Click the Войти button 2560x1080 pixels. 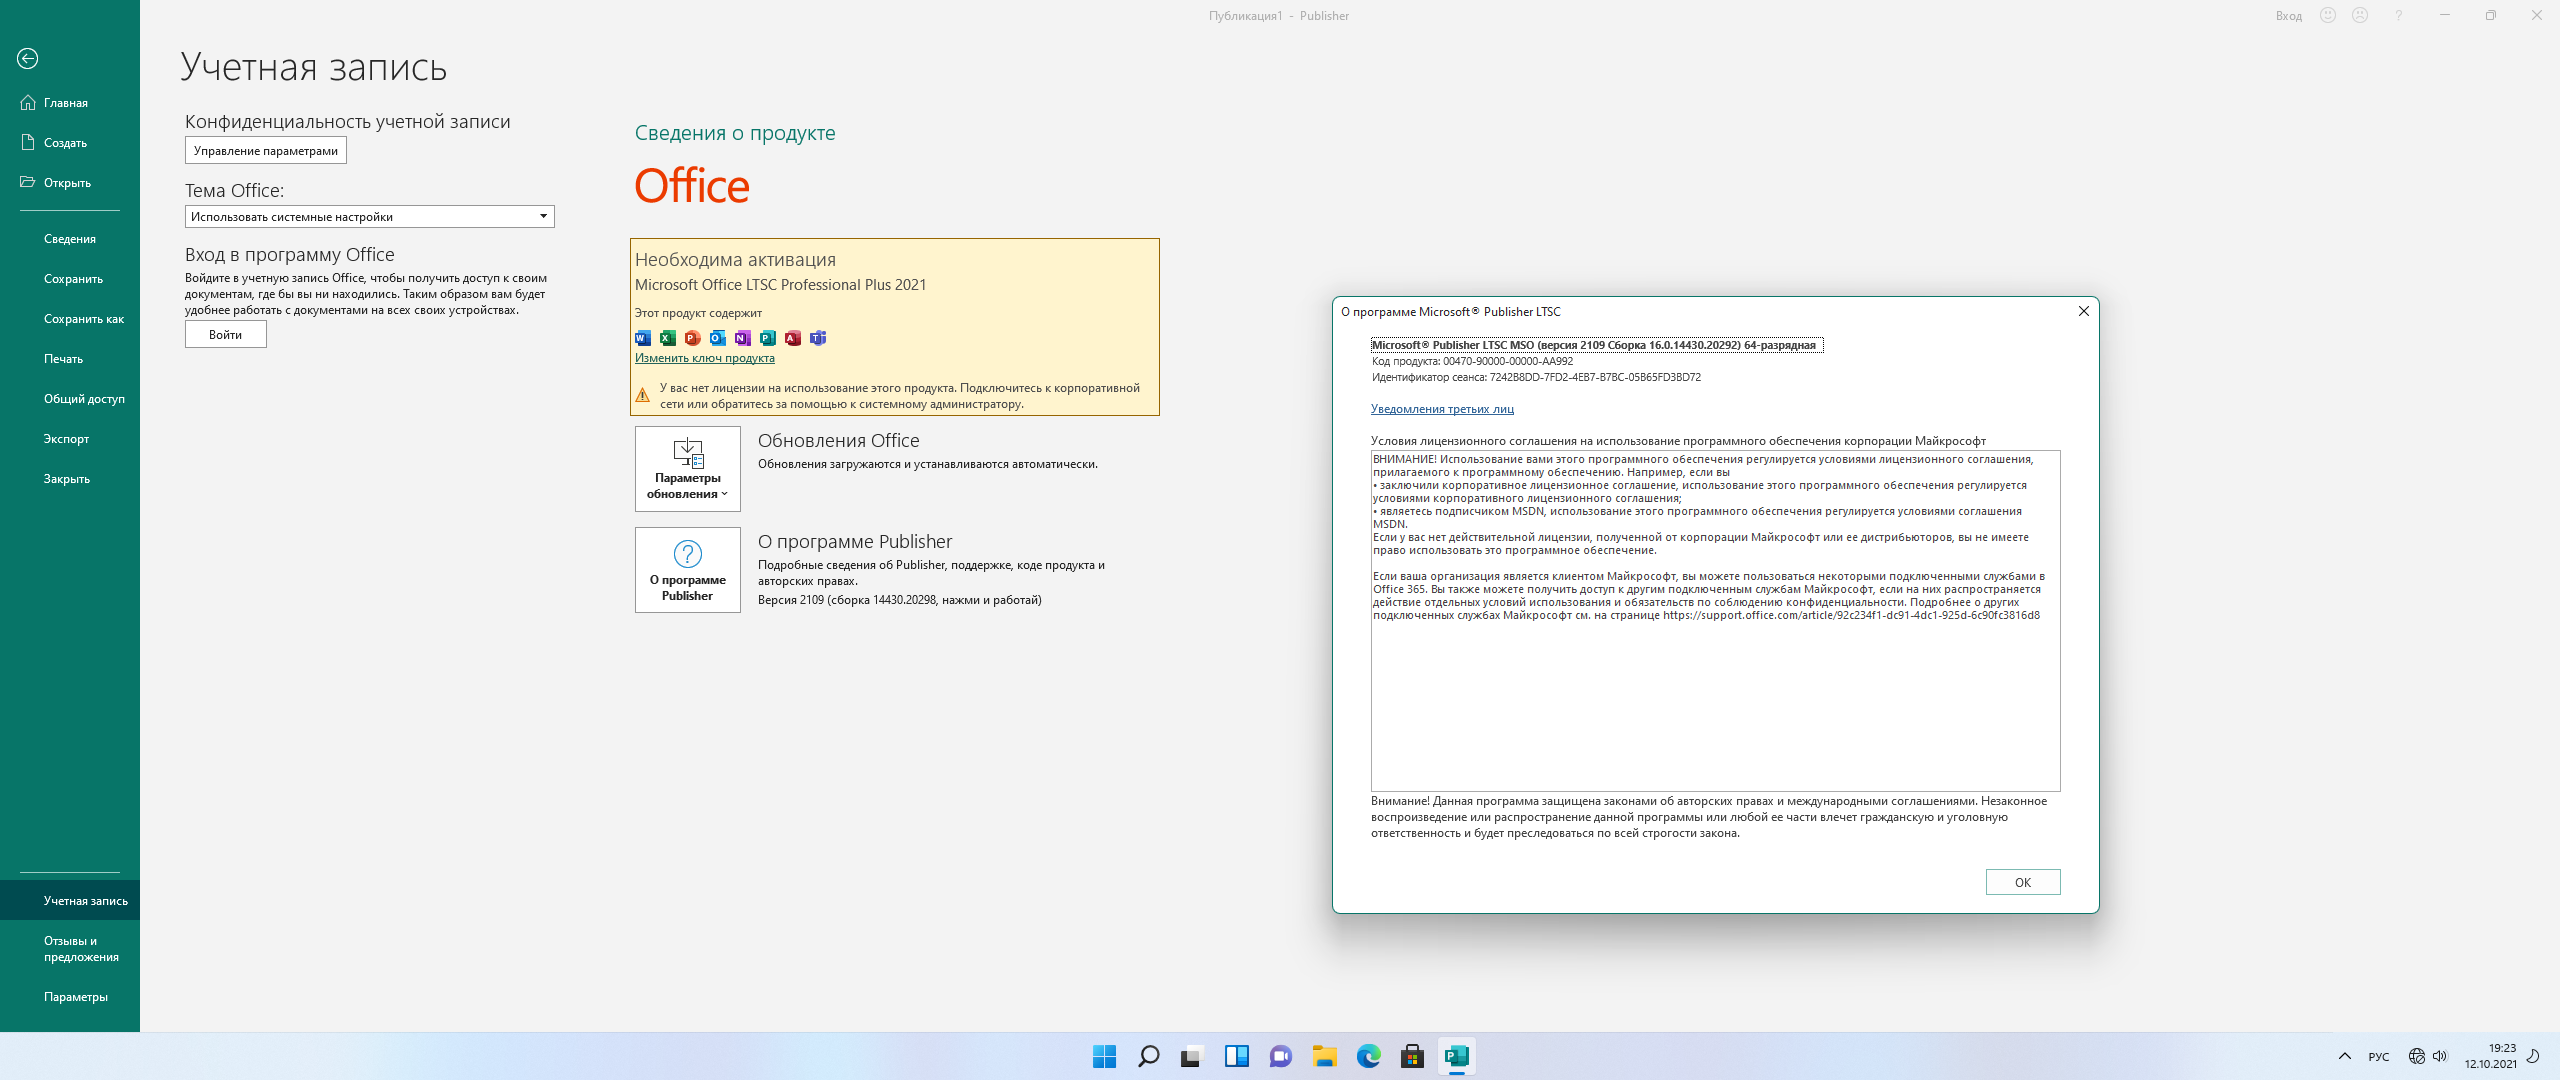pyautogui.click(x=226, y=335)
